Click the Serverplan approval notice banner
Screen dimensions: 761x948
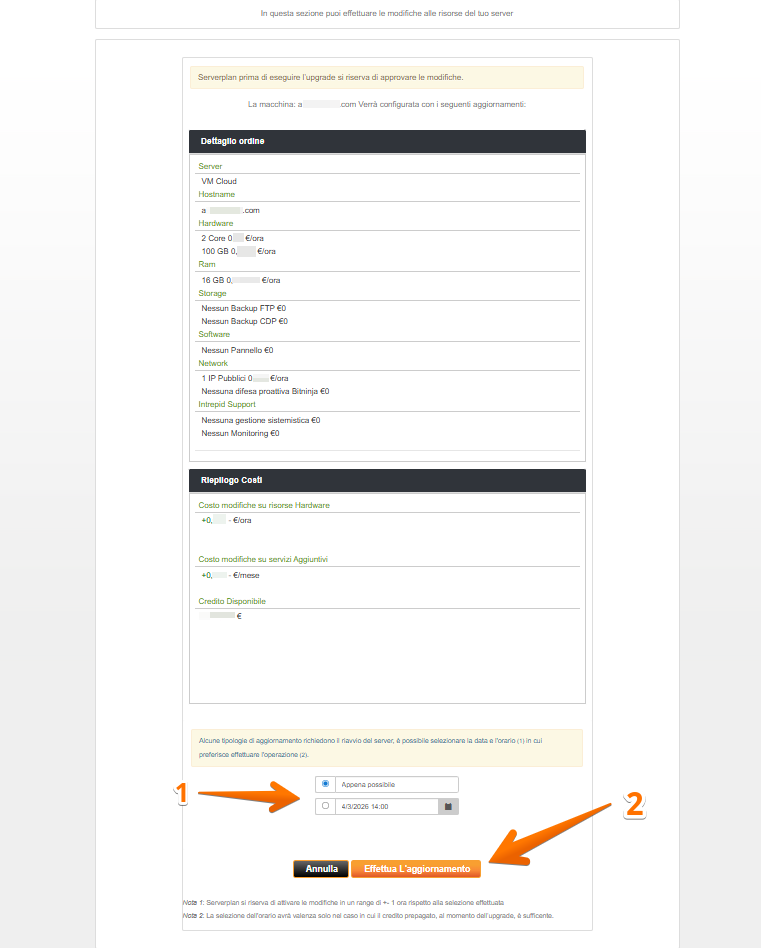tap(387, 77)
